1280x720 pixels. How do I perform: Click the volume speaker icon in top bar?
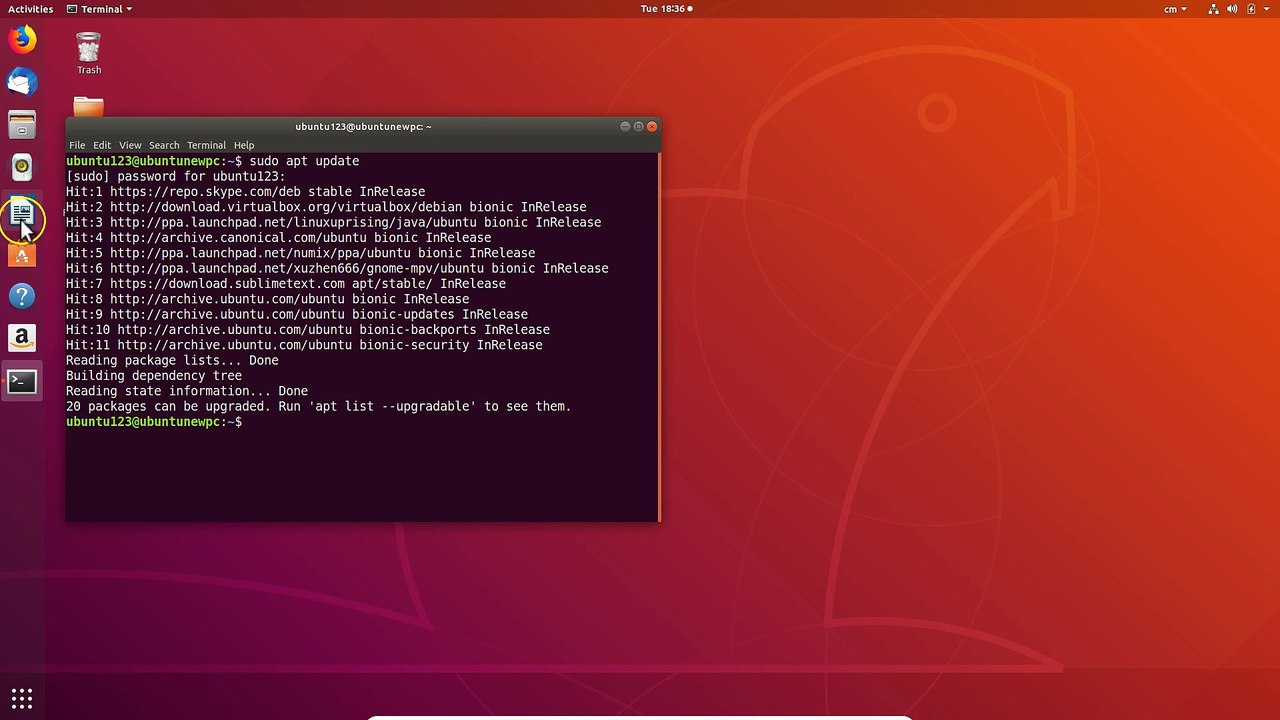[x=1233, y=9]
